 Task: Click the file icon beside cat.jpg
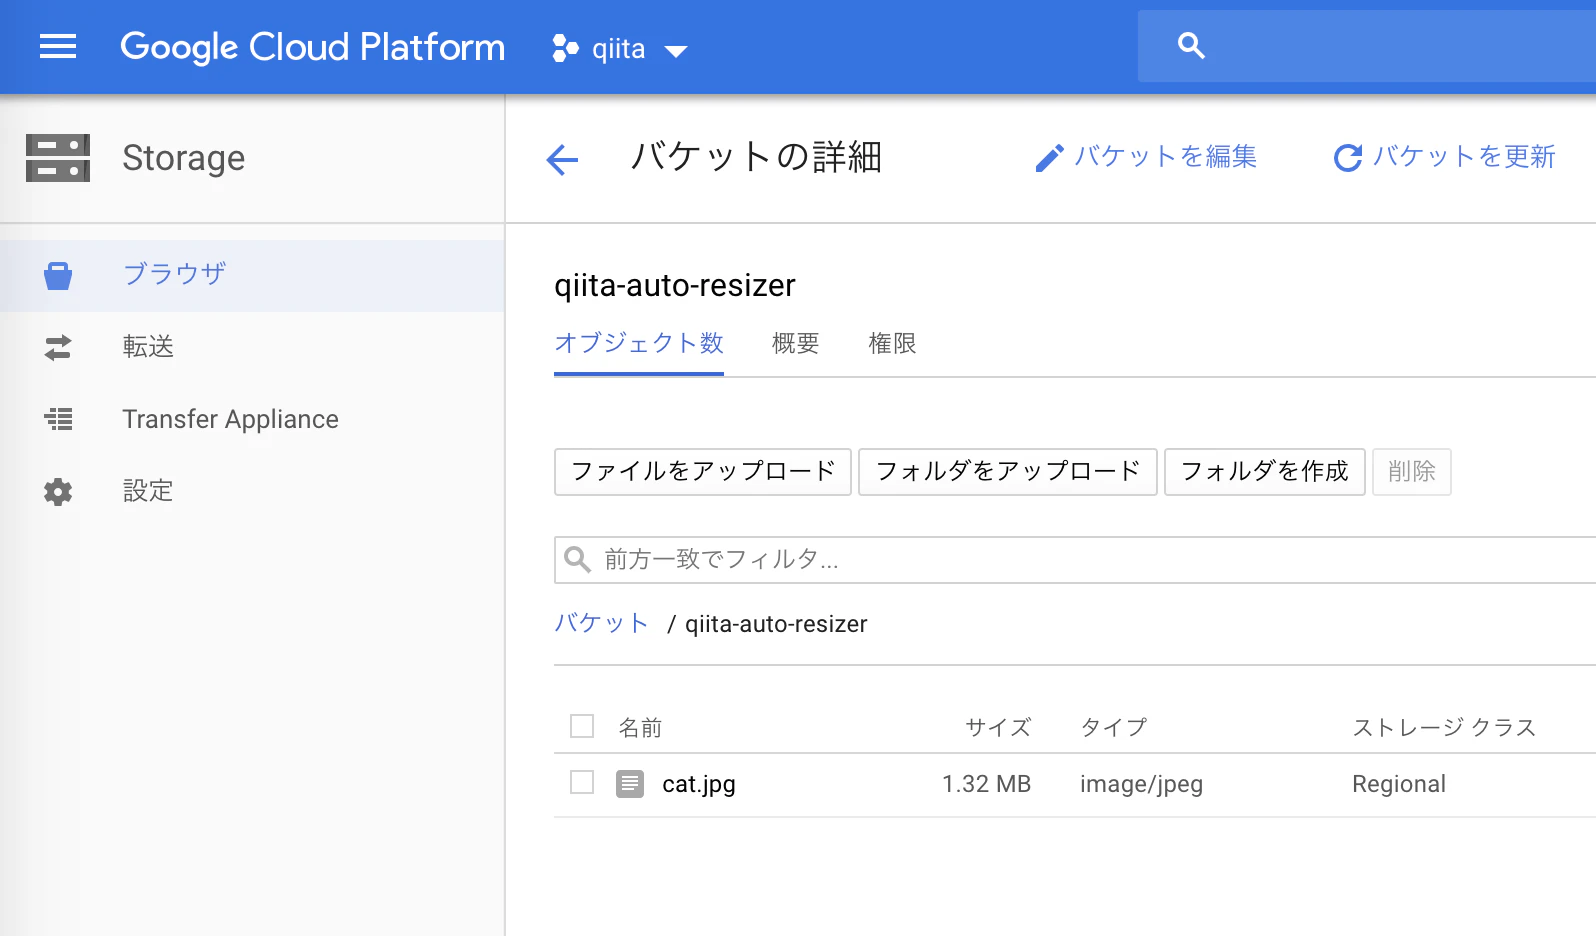point(630,784)
